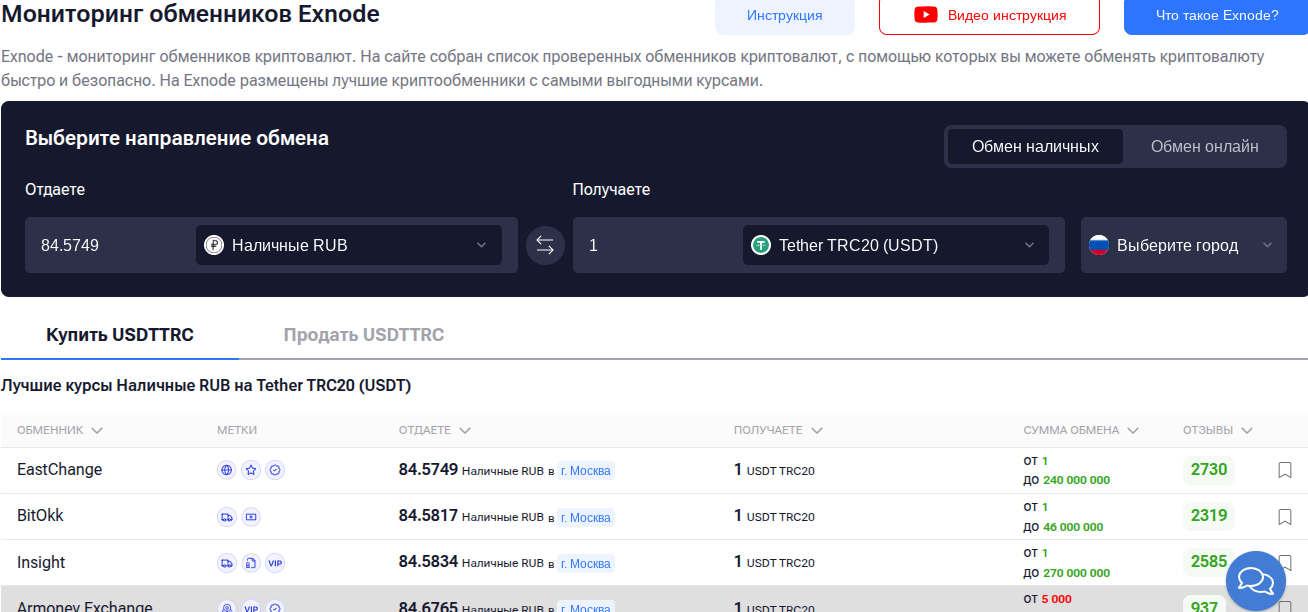The width and height of the screenshot is (1308, 612).
Task: Open the BitOkk exchanger link
Action: tap(40, 516)
